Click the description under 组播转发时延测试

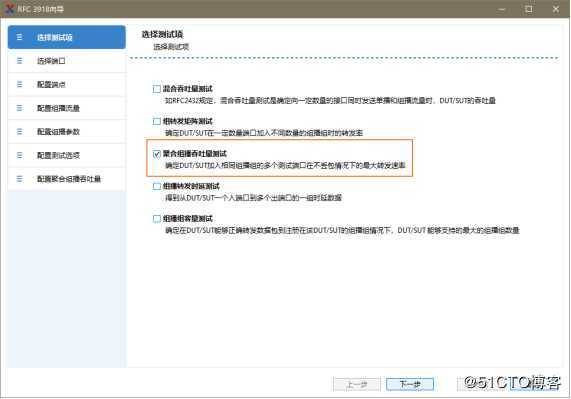click(x=253, y=198)
